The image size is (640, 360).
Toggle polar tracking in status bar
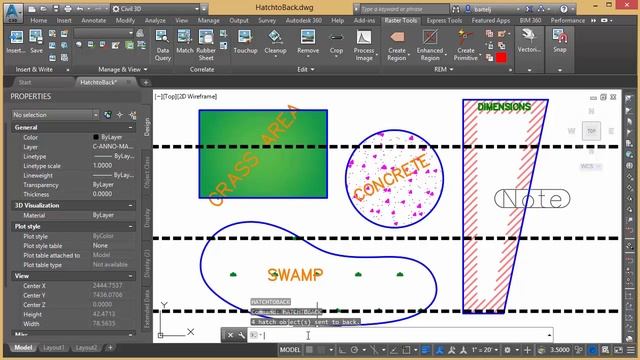[x=354, y=350]
